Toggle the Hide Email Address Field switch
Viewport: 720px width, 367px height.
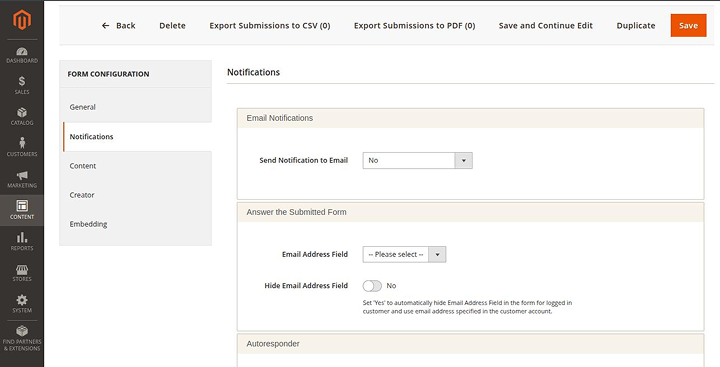point(372,286)
